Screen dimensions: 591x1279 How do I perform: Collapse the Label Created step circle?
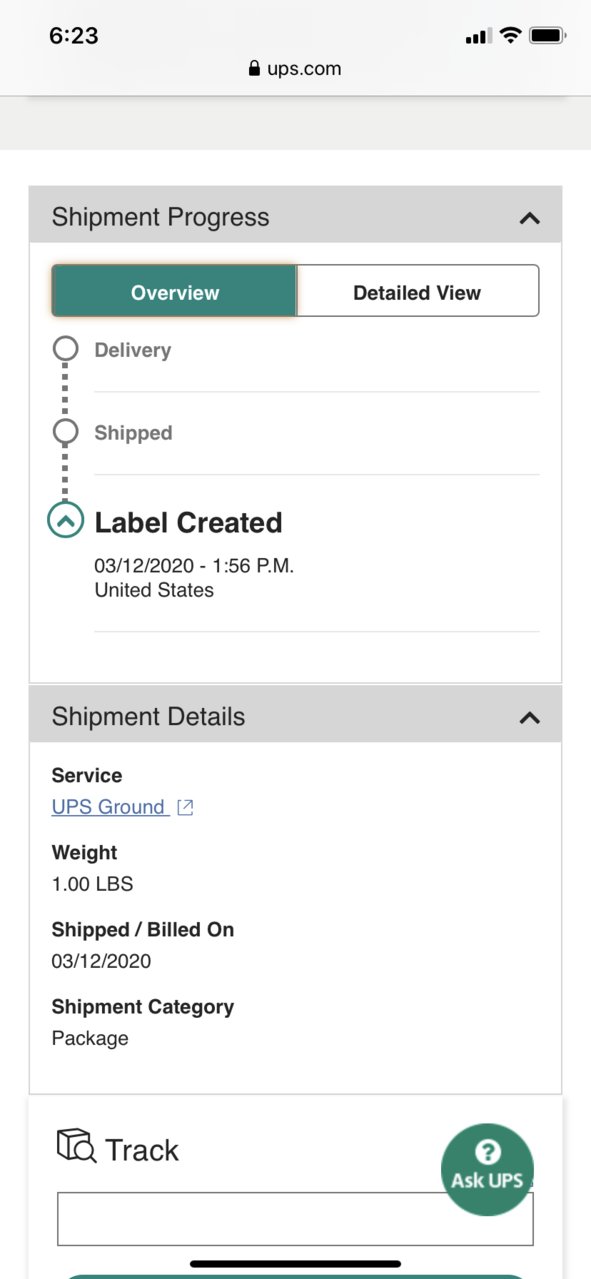66,520
